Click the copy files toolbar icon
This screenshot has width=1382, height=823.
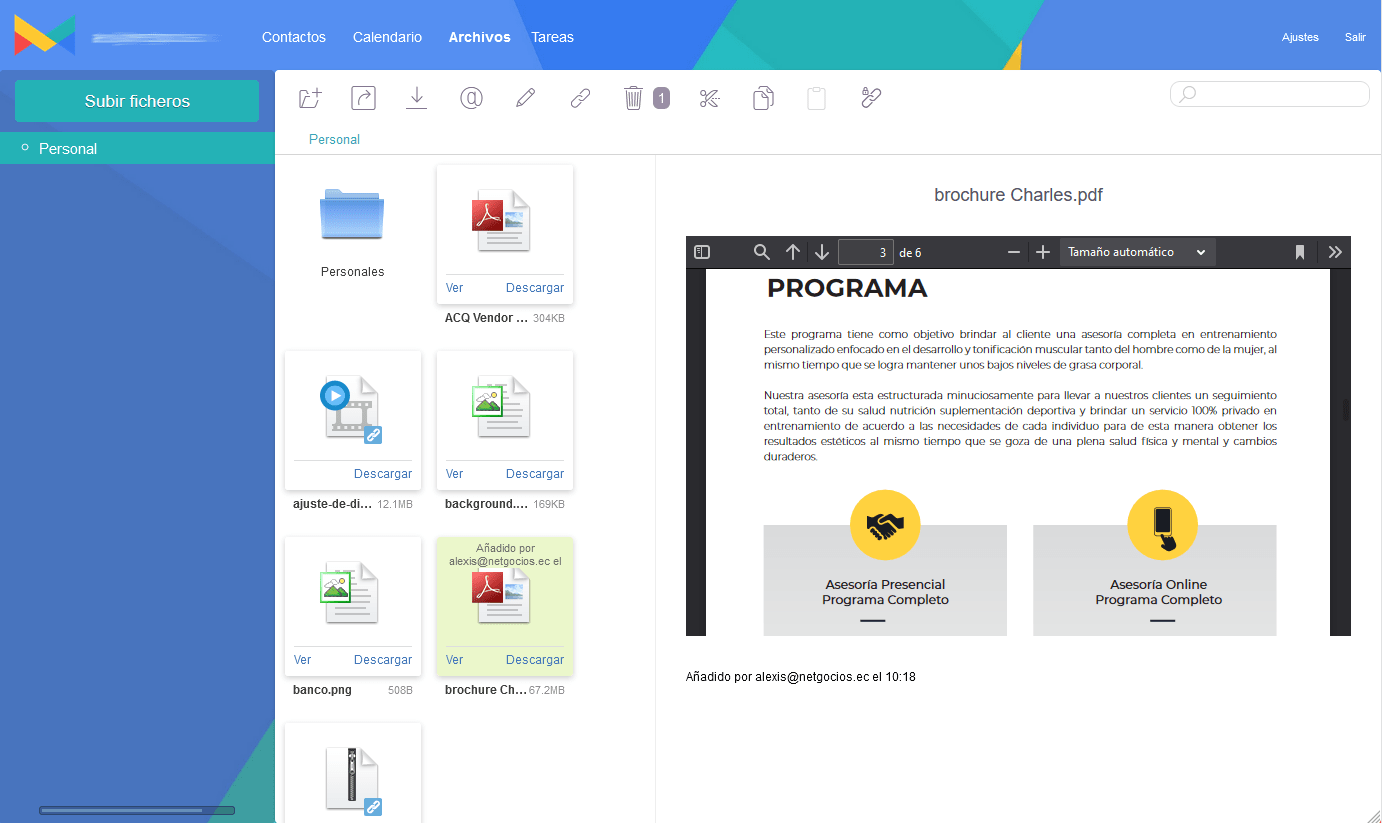pos(763,98)
